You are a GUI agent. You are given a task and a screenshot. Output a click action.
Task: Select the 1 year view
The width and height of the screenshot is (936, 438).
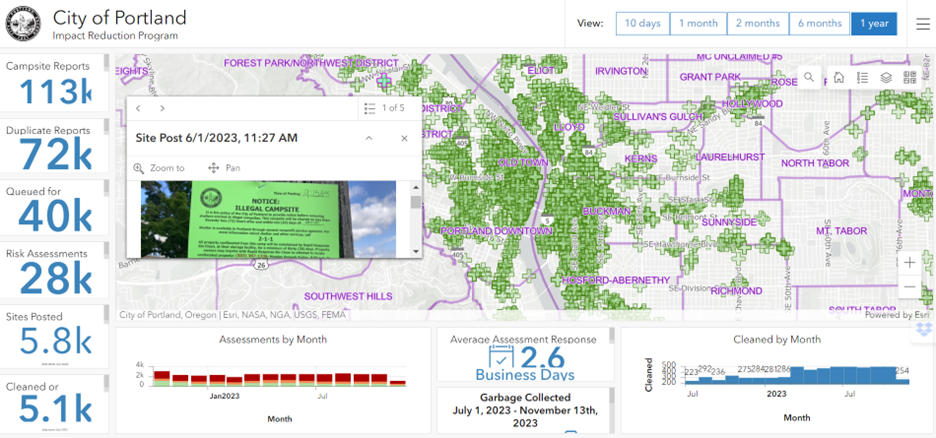874,23
